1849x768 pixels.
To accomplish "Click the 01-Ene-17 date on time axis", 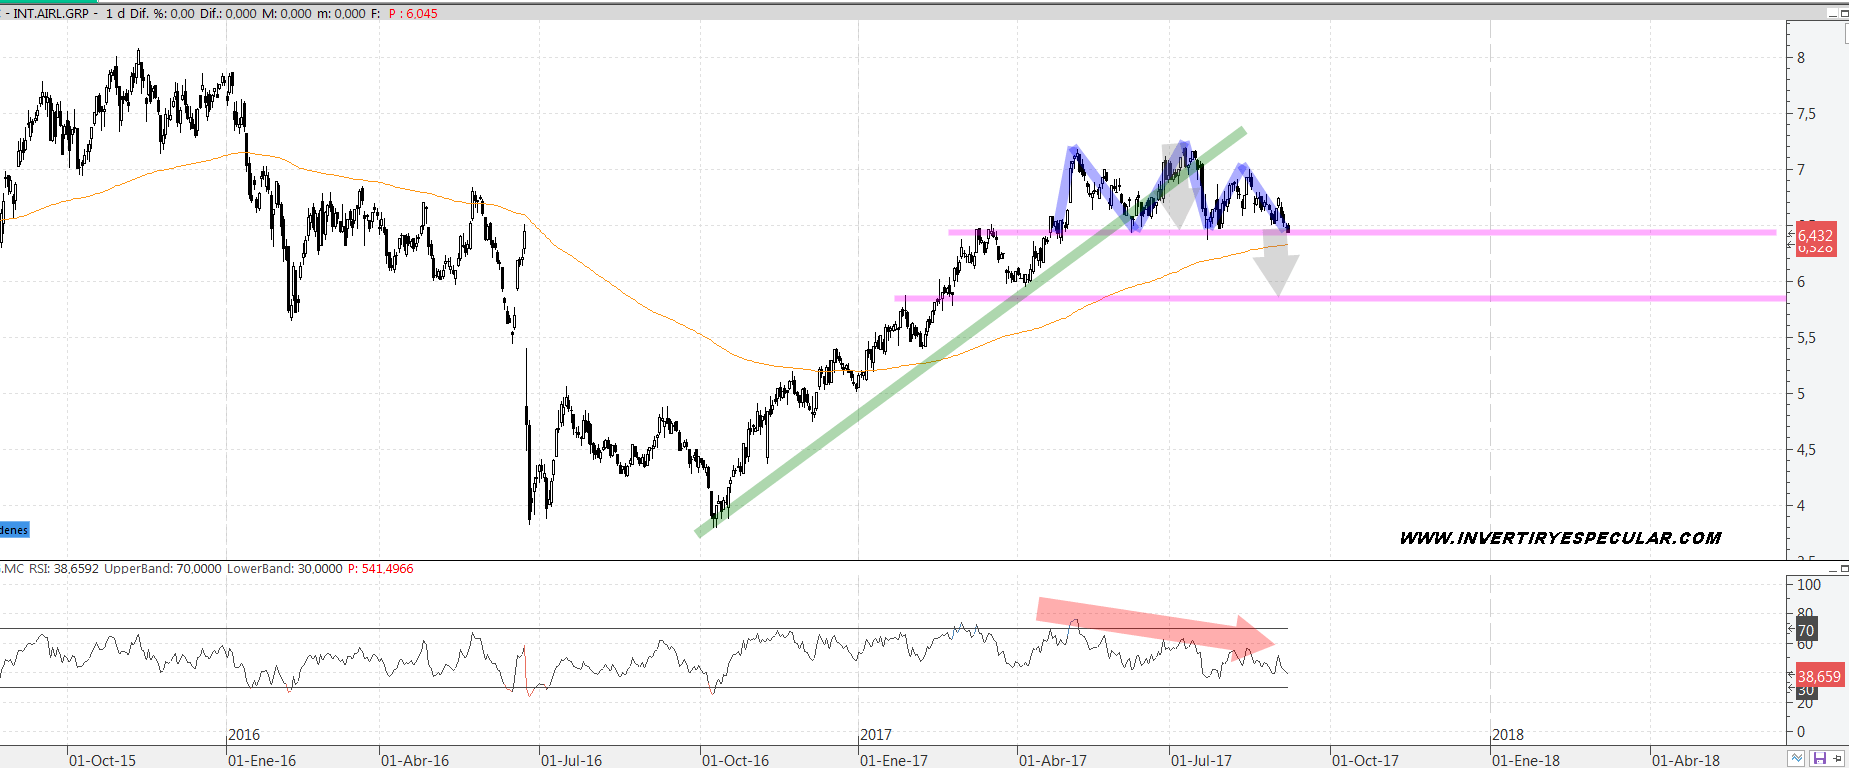I will [893, 760].
